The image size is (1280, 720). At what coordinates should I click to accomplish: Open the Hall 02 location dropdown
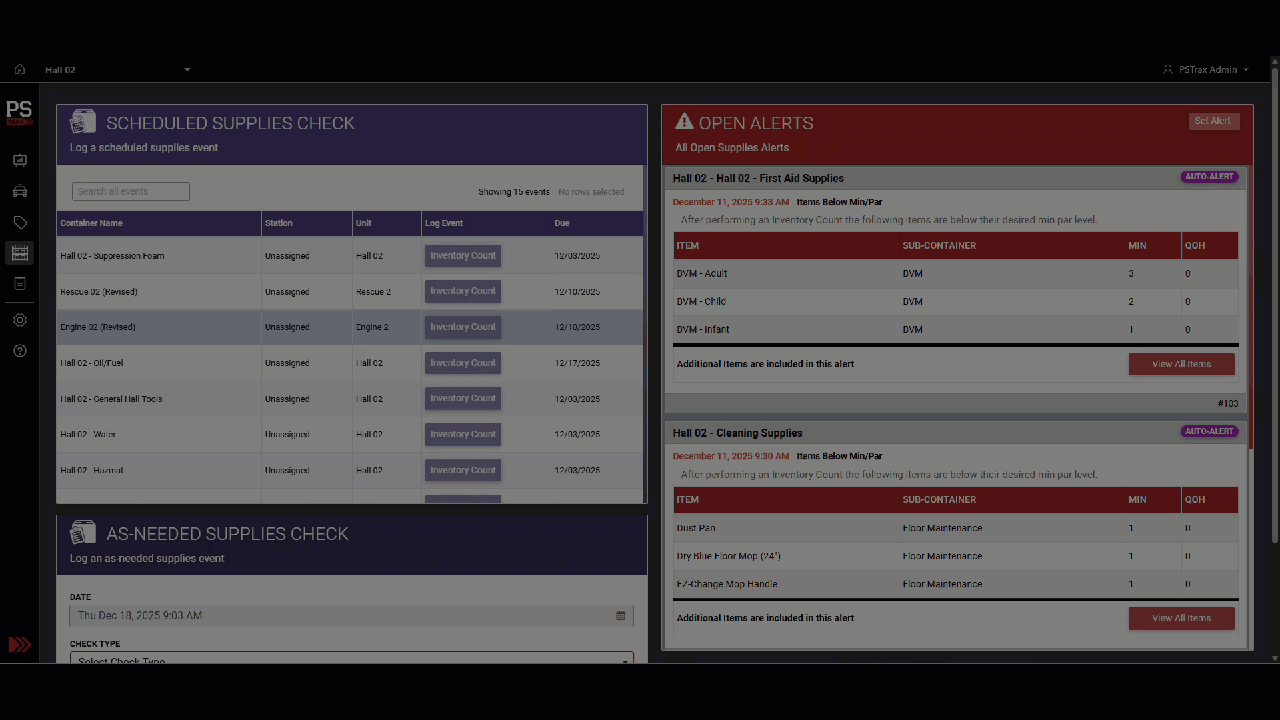point(117,70)
